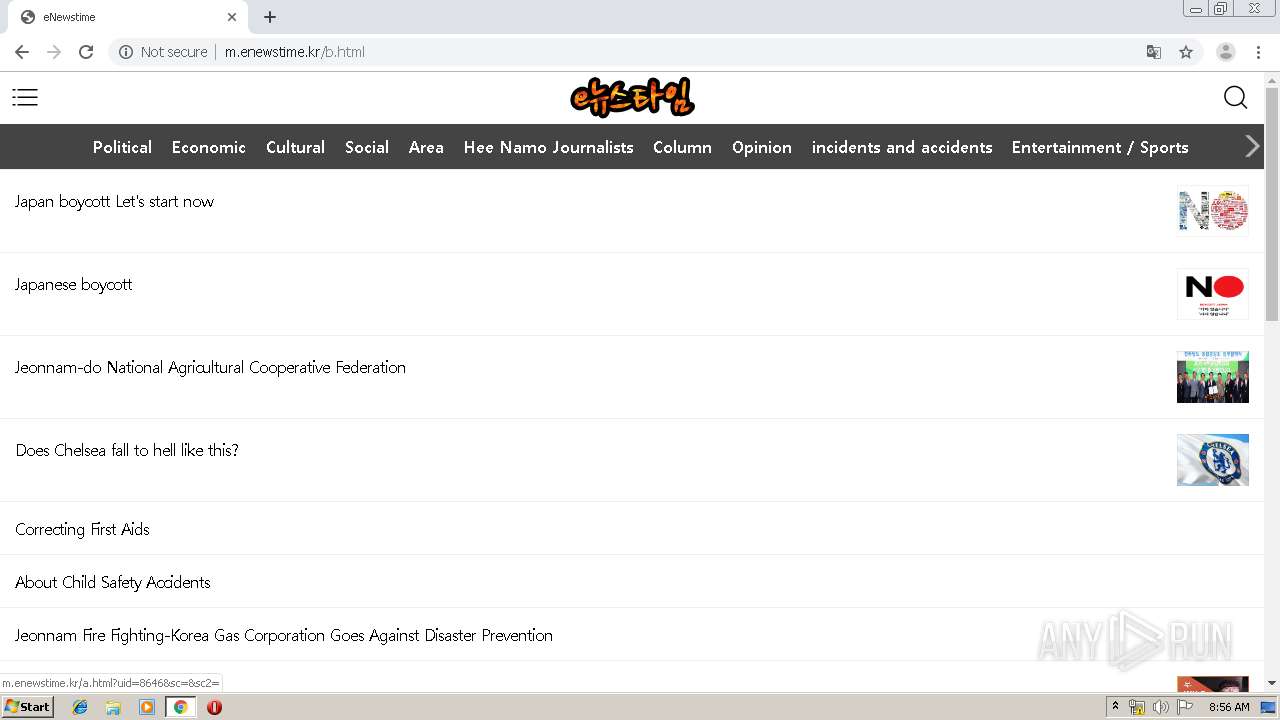Open Does Chelsea fall to hell article
The width and height of the screenshot is (1280, 720).
(x=127, y=450)
